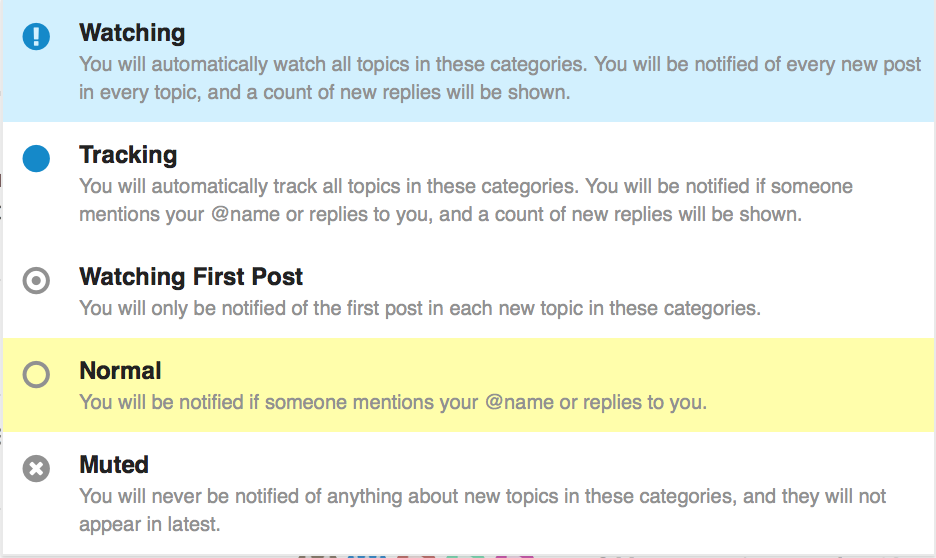Choose the Tracking option title

[x=128, y=155]
